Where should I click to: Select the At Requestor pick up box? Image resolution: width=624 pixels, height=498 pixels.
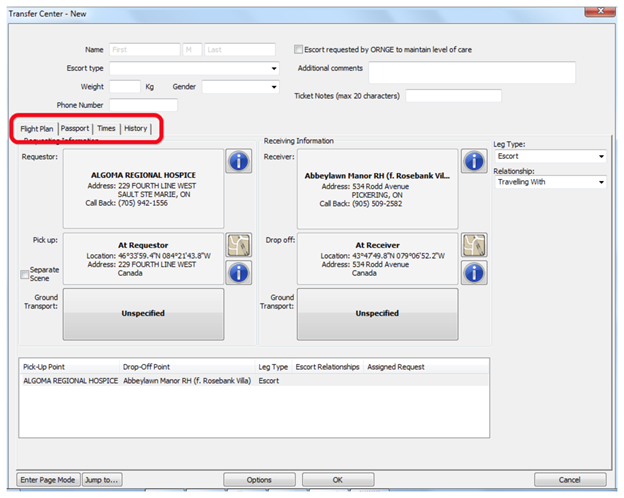point(143,259)
